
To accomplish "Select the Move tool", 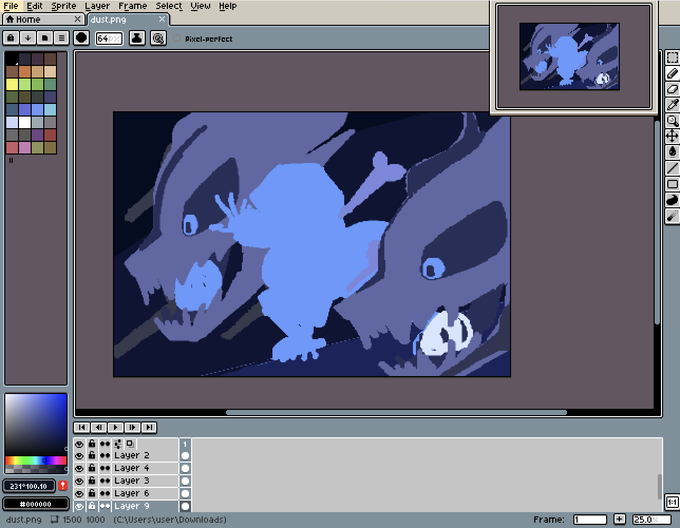I will coord(672,136).
